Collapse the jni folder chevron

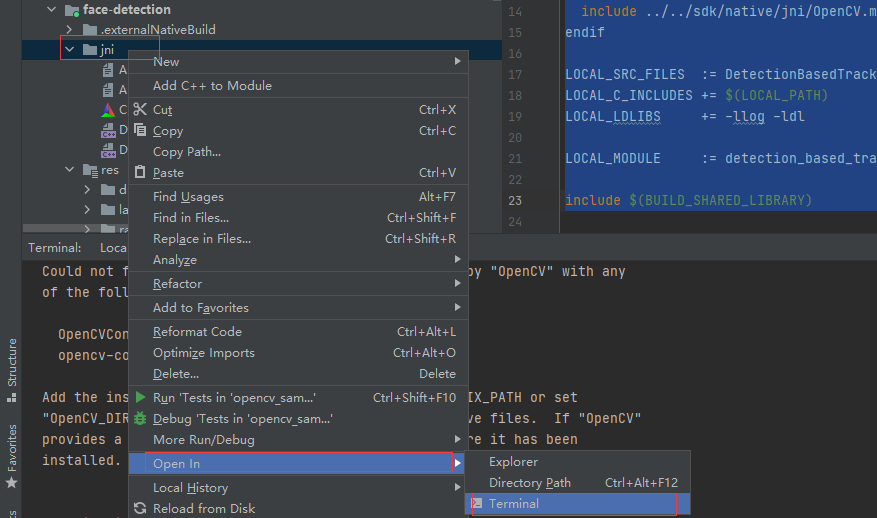click(70, 50)
